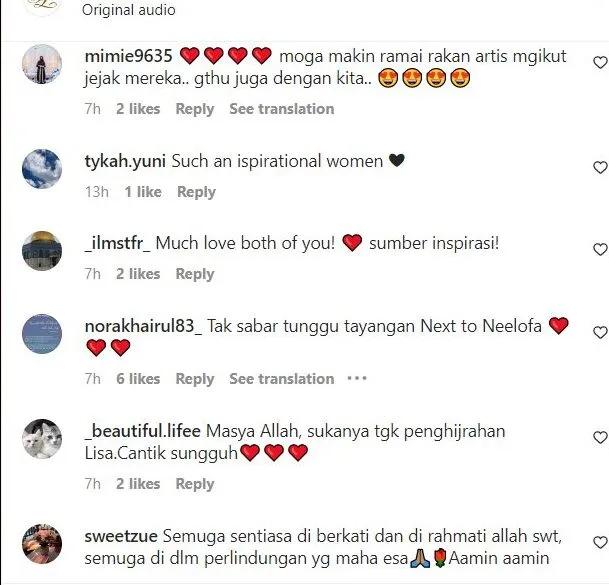Open sweetzue username profile

pyautogui.click(x=121, y=536)
